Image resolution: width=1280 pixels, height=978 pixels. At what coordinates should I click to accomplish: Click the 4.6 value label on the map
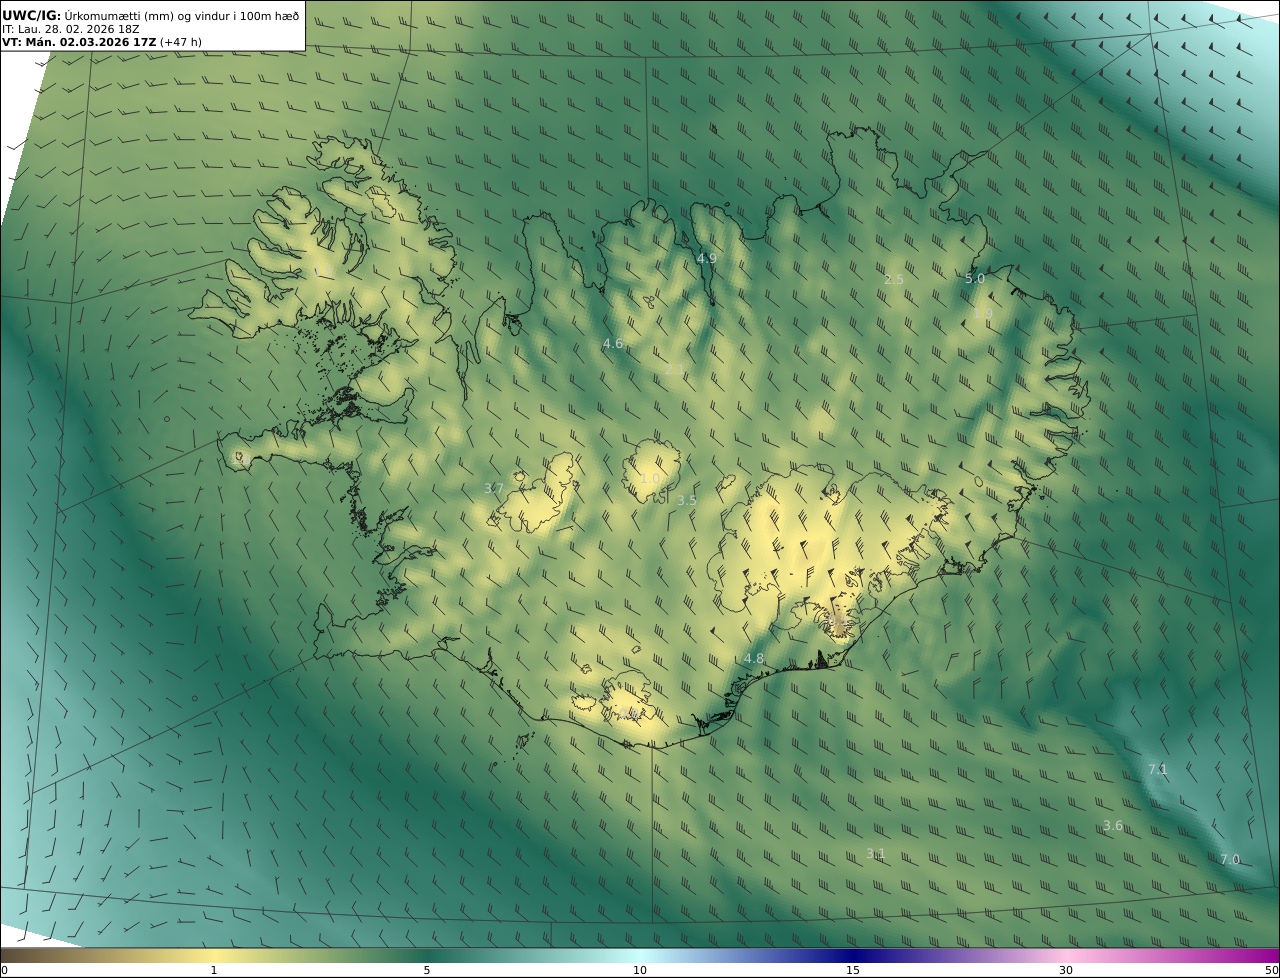(612, 343)
